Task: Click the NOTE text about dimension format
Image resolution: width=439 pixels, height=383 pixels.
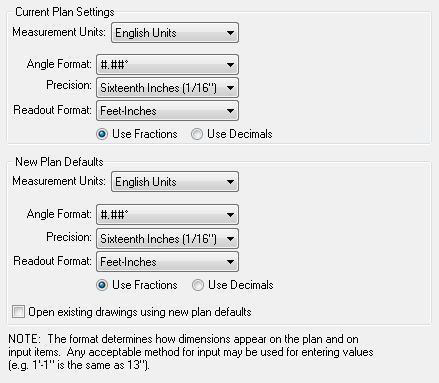Action: coord(191,352)
